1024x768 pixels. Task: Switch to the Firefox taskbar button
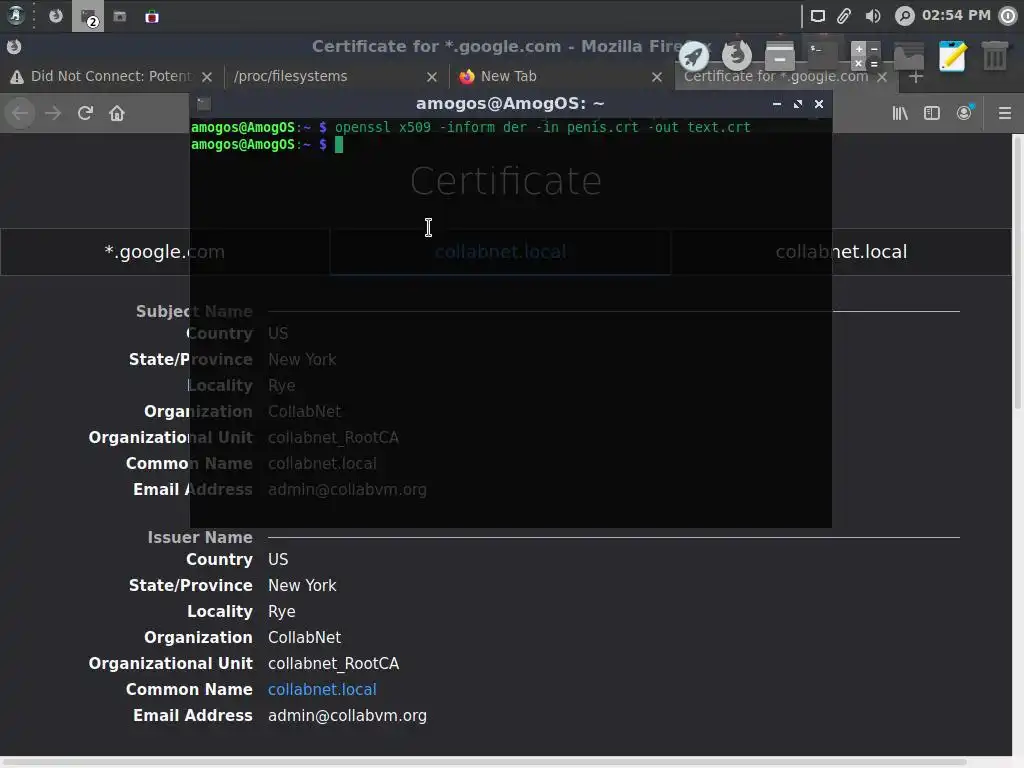pos(56,16)
